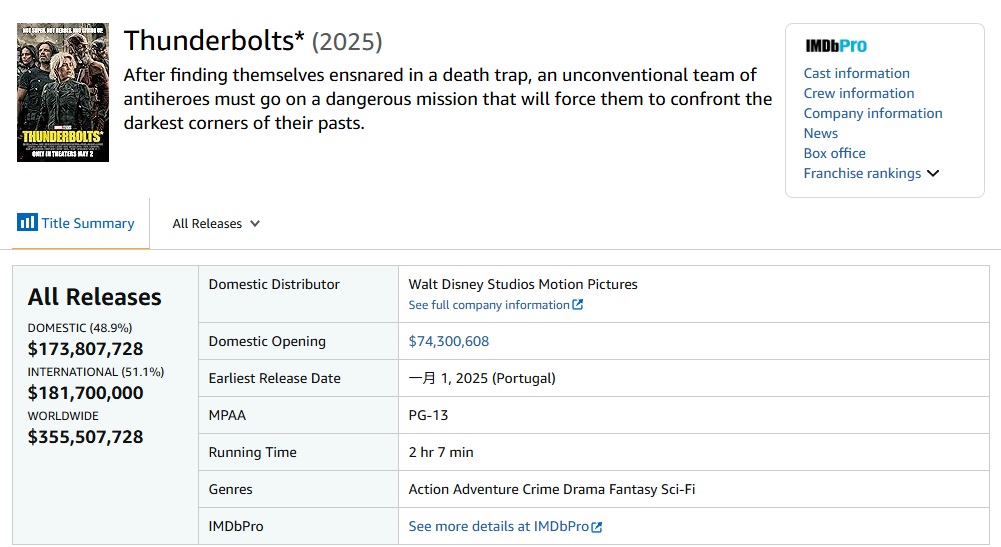Image resolution: width=1001 pixels, height=547 pixels.
Task: Click the movie synopsis paragraph
Action: coord(448,99)
